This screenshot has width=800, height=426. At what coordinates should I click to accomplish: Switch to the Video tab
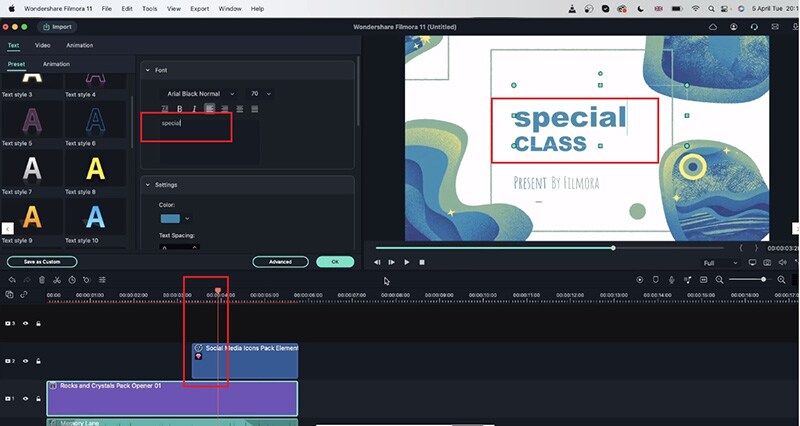pyautogui.click(x=42, y=45)
